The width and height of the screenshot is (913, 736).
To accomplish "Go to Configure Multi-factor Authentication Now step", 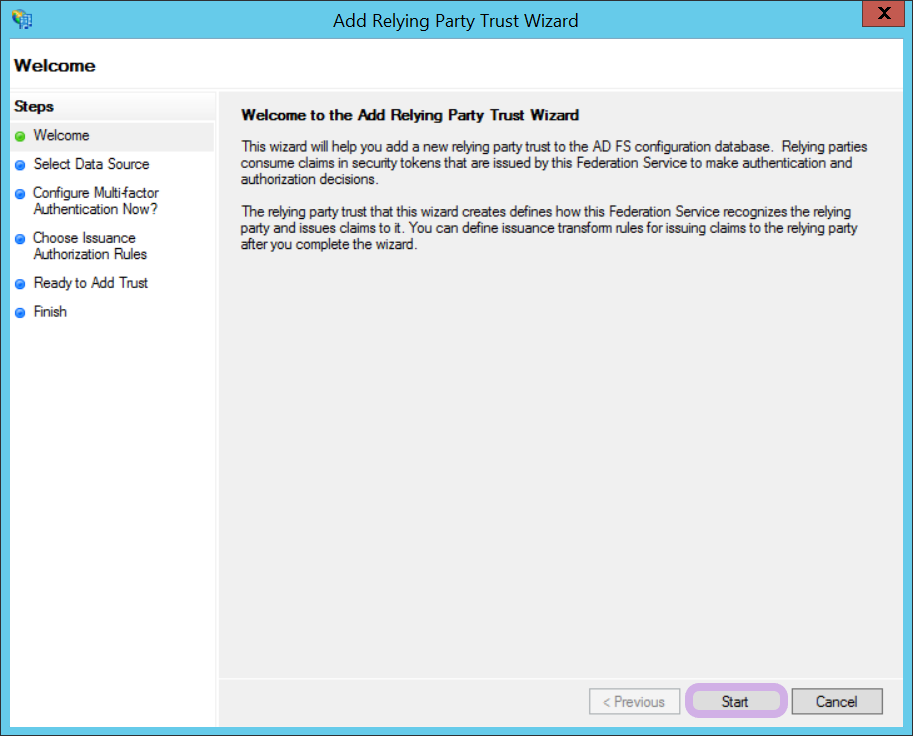I will pyautogui.click(x=95, y=201).
